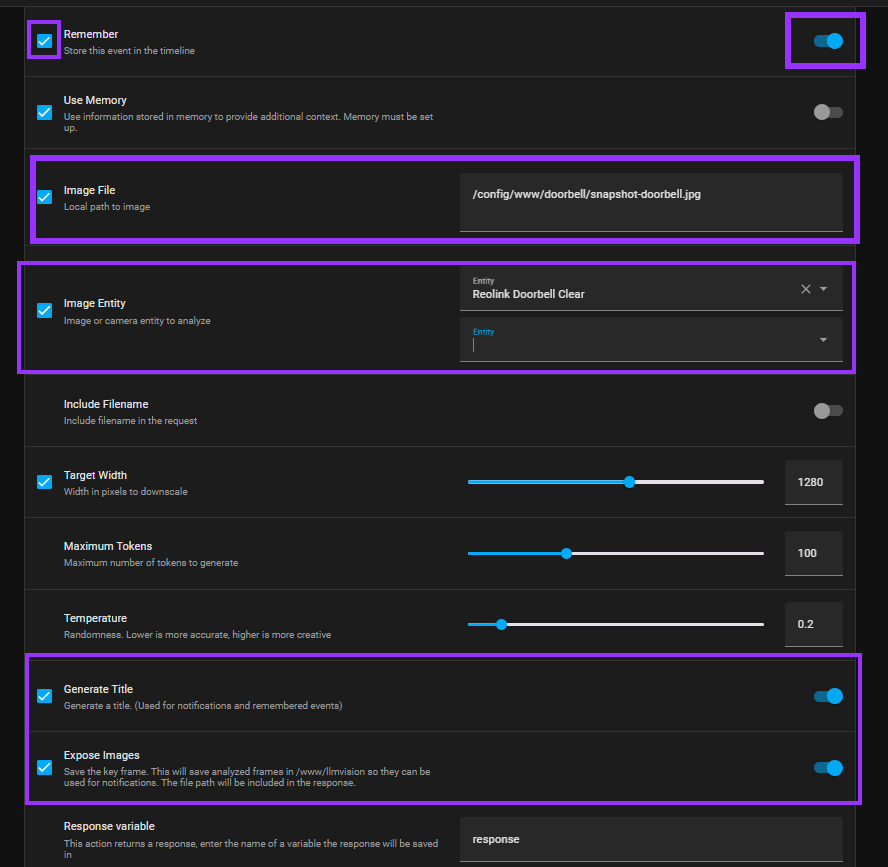Click the Temperature slider handle
Viewport: 888px width, 867px height.
pos(501,625)
